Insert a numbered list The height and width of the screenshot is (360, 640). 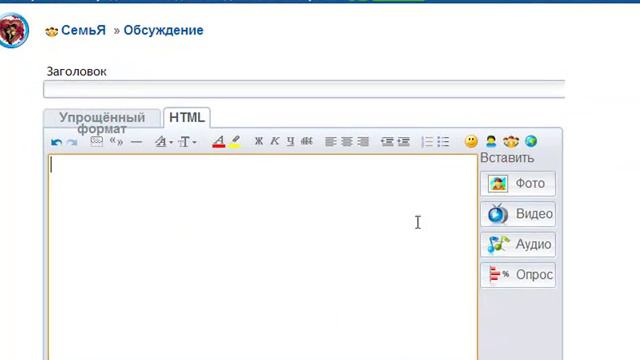(427, 142)
